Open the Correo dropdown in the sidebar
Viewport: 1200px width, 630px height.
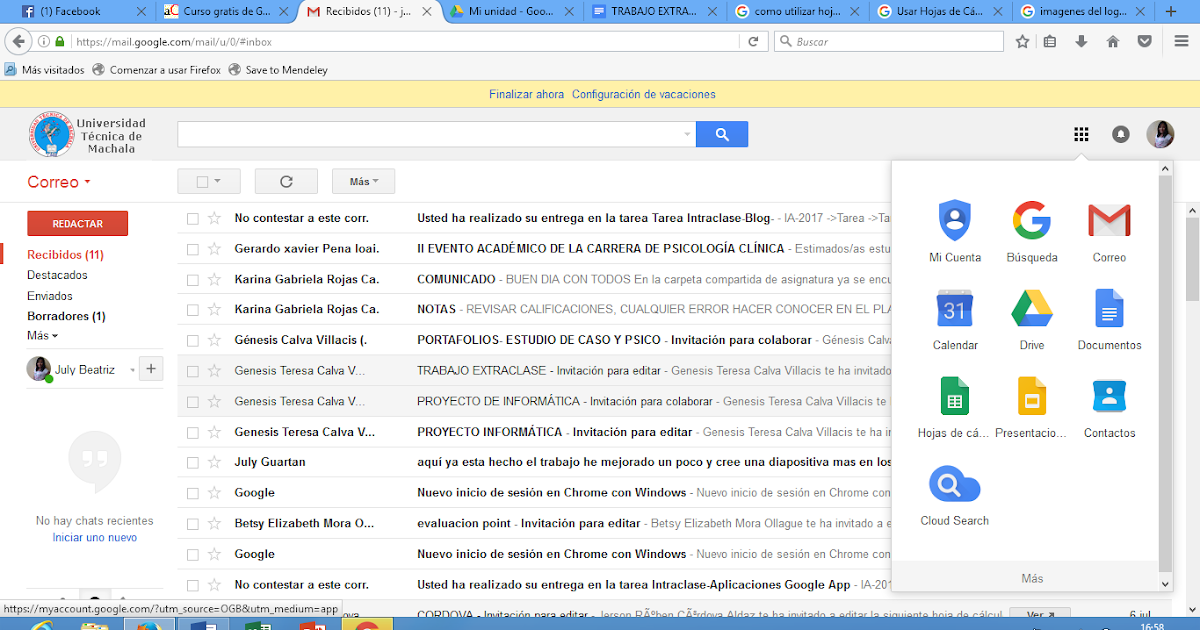[x=58, y=182]
